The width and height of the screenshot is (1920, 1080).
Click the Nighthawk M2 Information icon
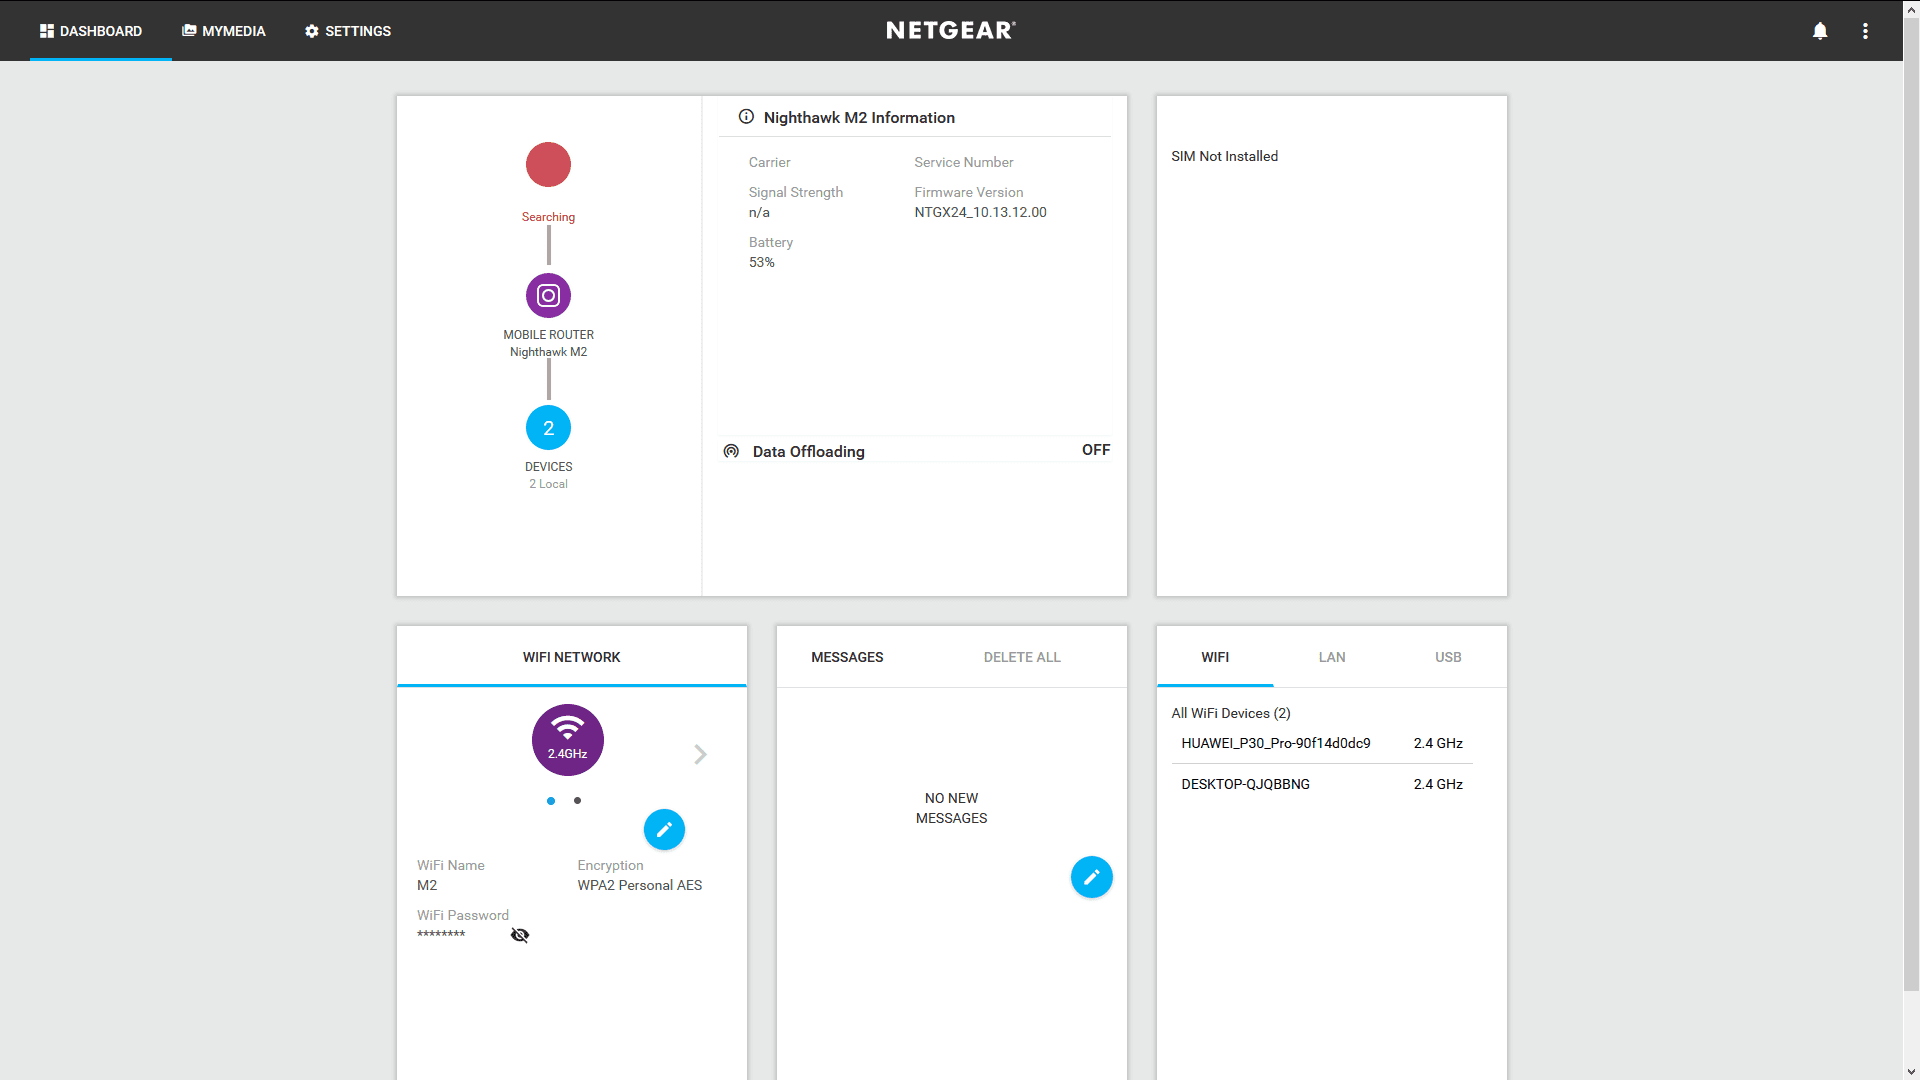(746, 117)
